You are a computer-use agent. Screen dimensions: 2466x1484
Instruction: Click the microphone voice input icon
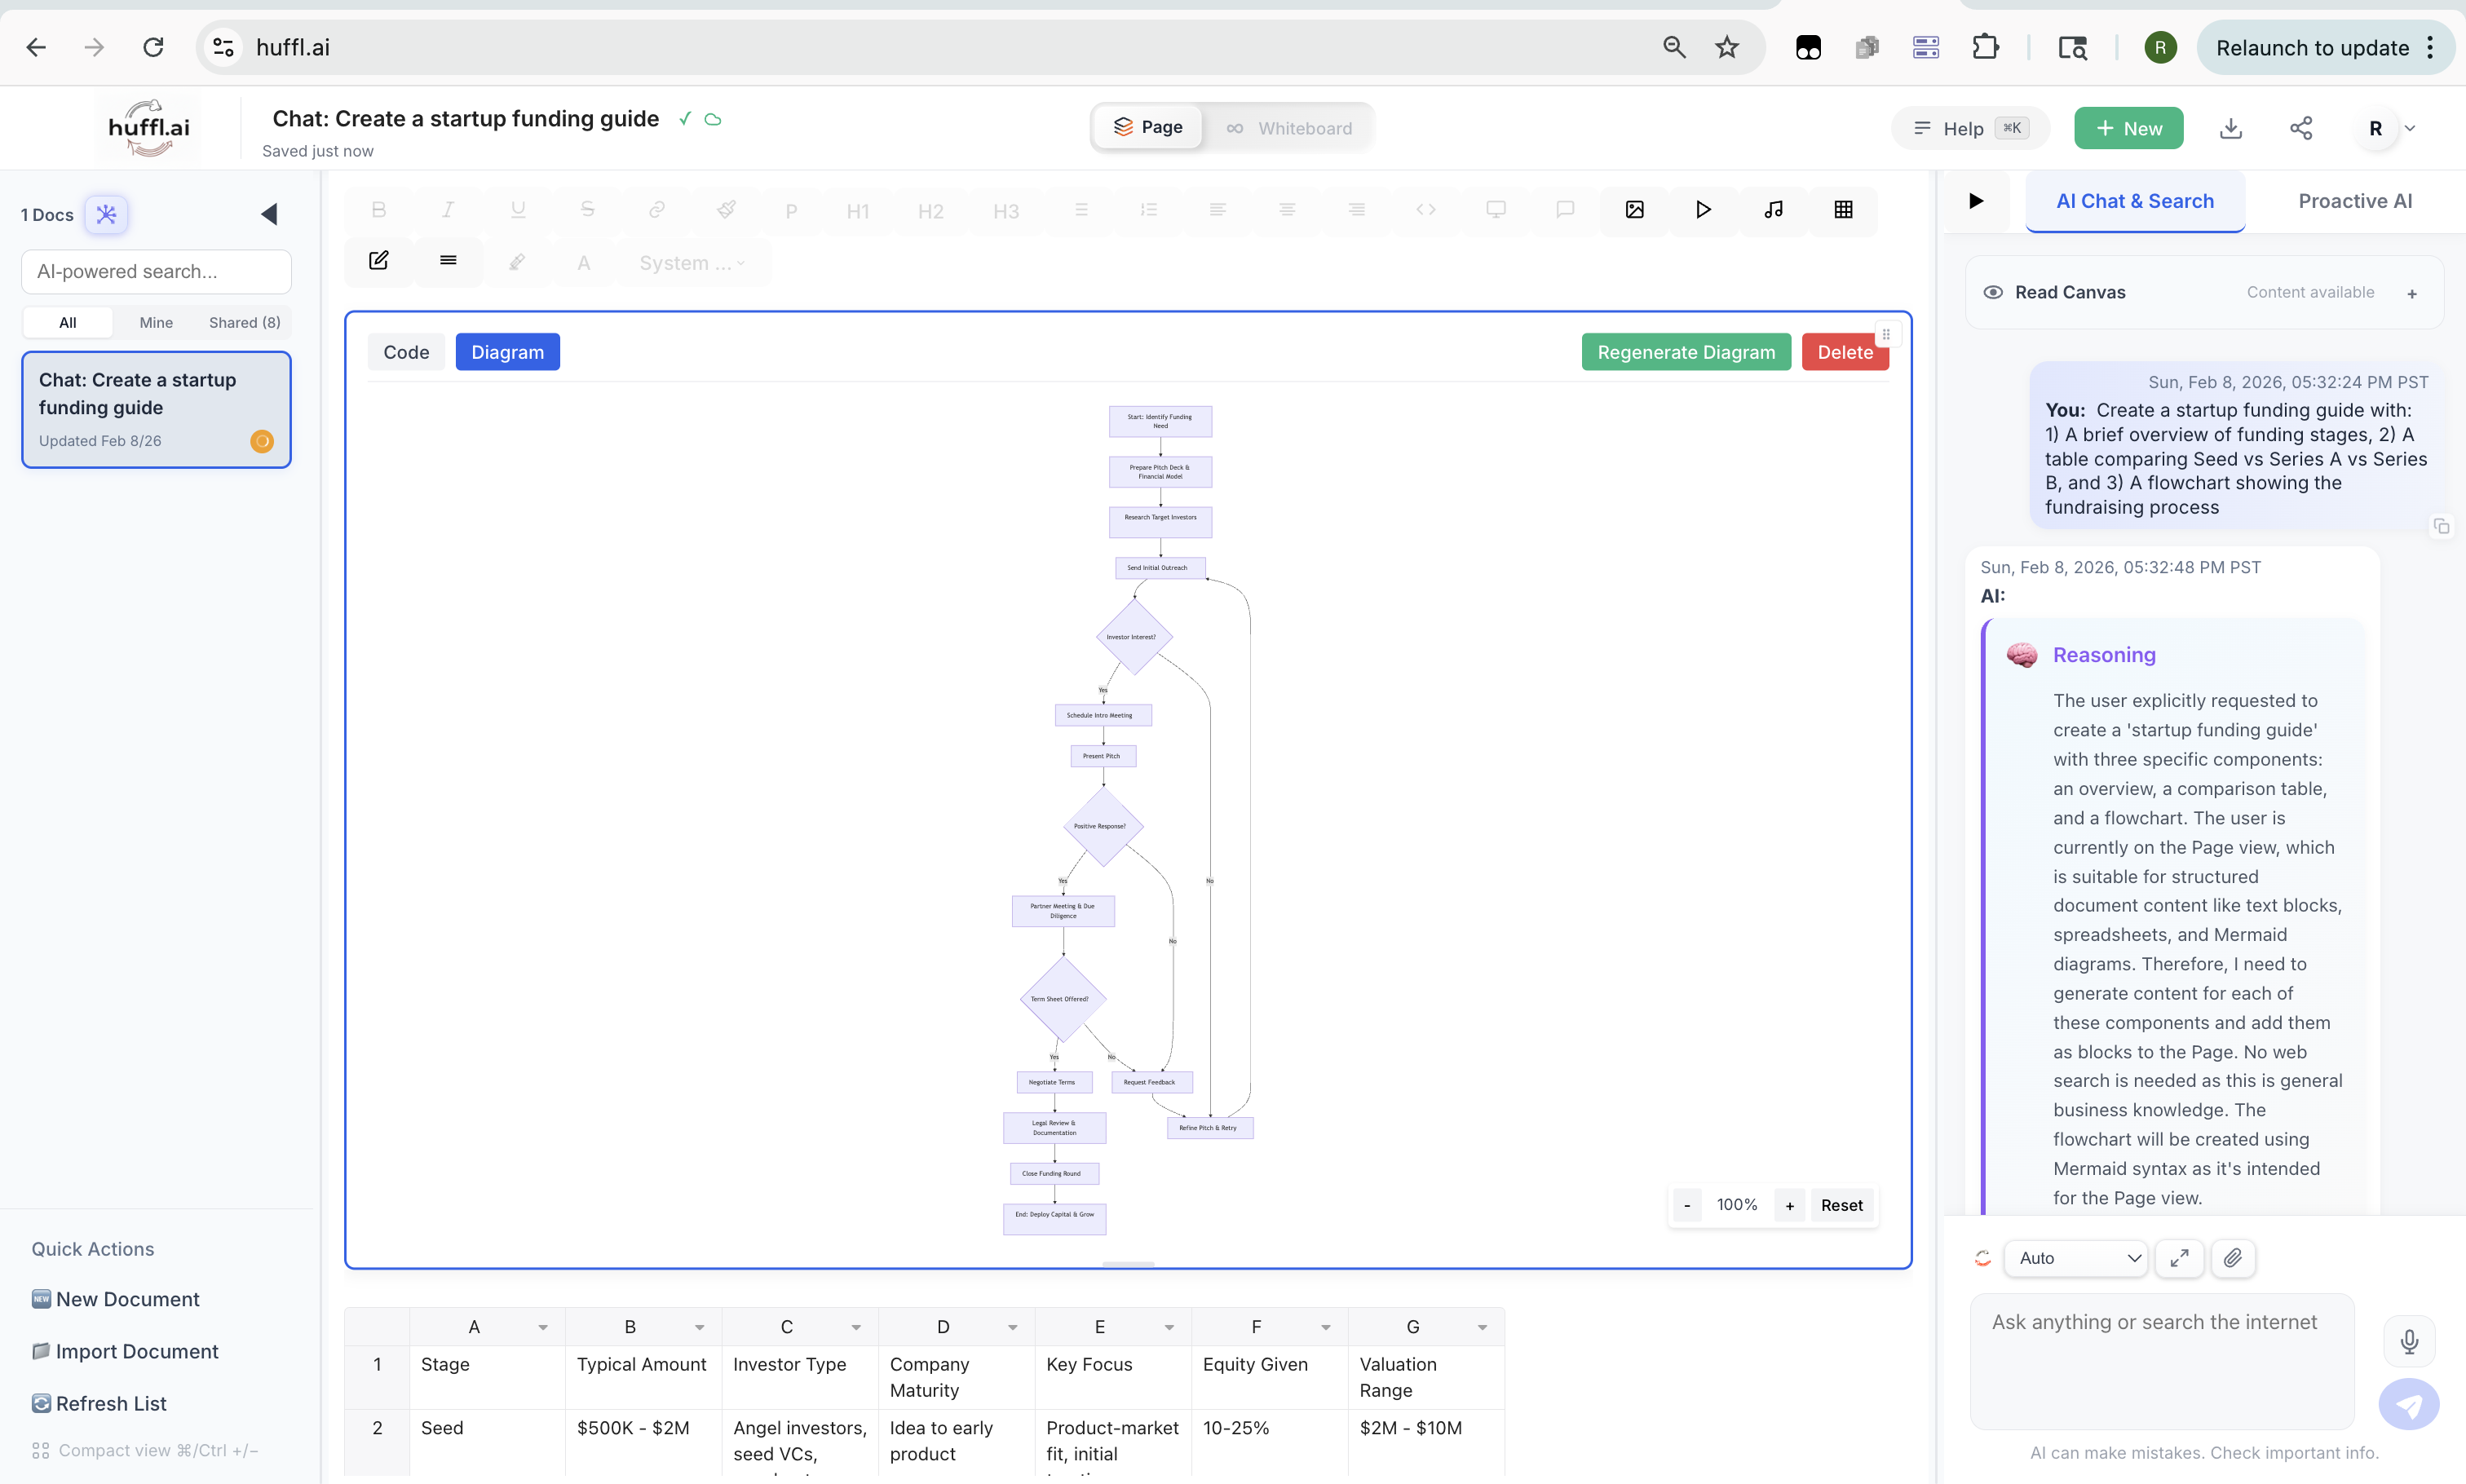[x=2409, y=1341]
